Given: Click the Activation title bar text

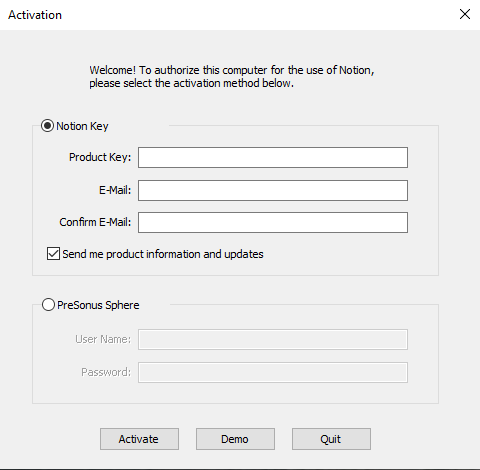Looking at the screenshot, I should pyautogui.click(x=35, y=15).
